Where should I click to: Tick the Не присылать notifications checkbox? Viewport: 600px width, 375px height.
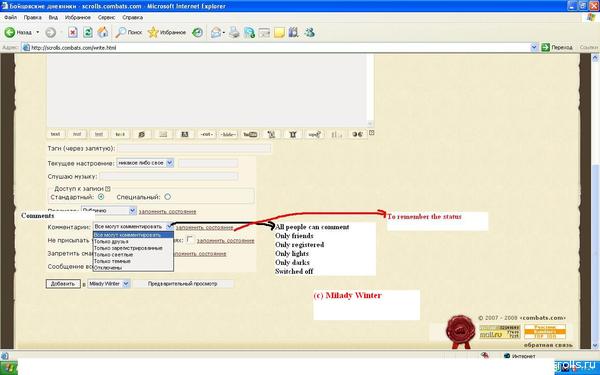[190, 240]
